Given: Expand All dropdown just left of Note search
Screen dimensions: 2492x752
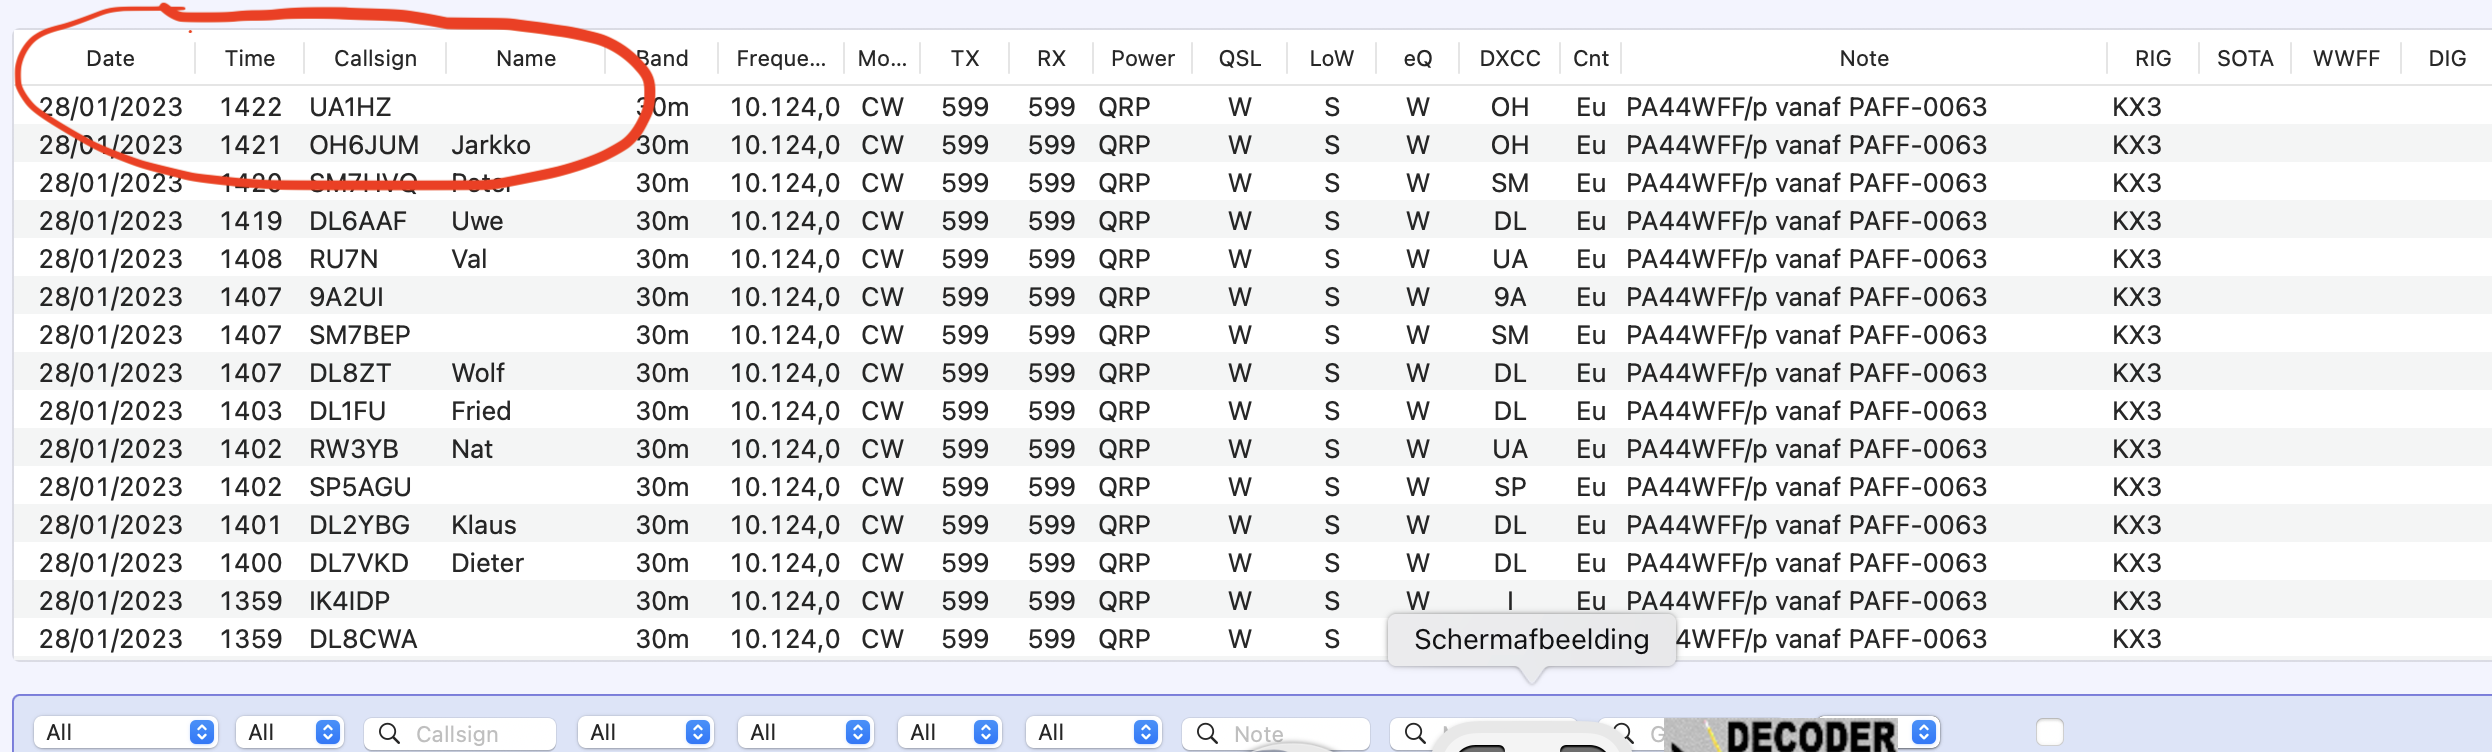Looking at the screenshot, I should click(x=1094, y=732).
